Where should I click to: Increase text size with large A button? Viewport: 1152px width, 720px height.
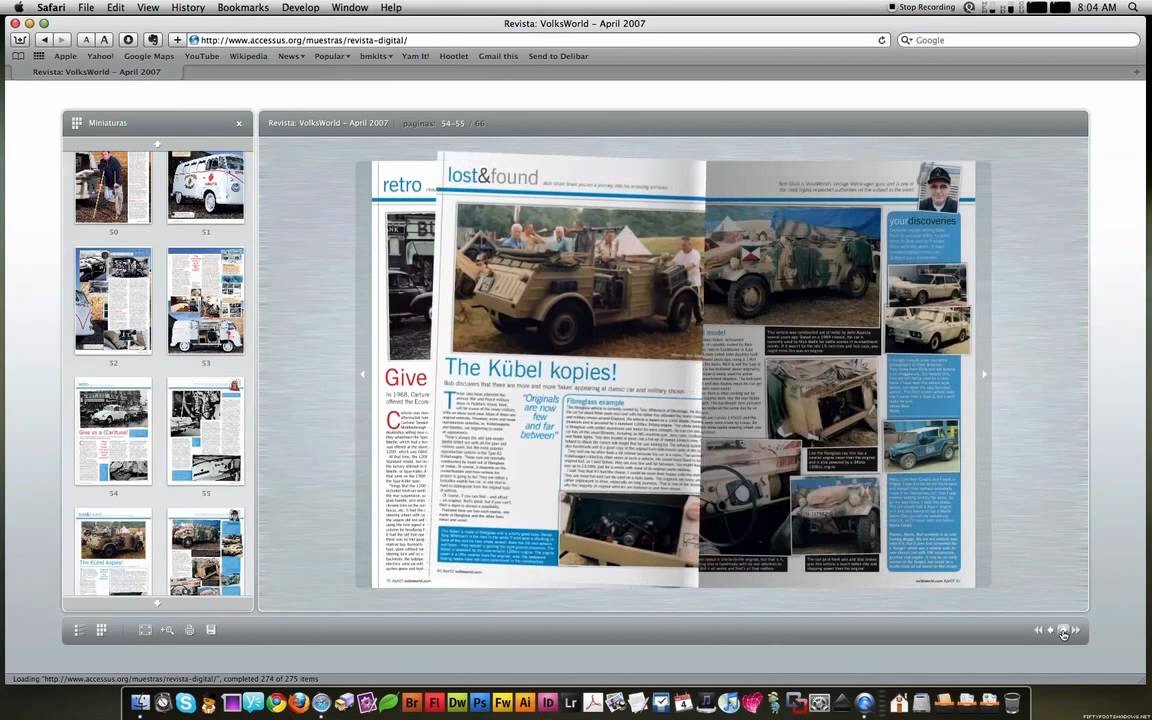(x=104, y=40)
